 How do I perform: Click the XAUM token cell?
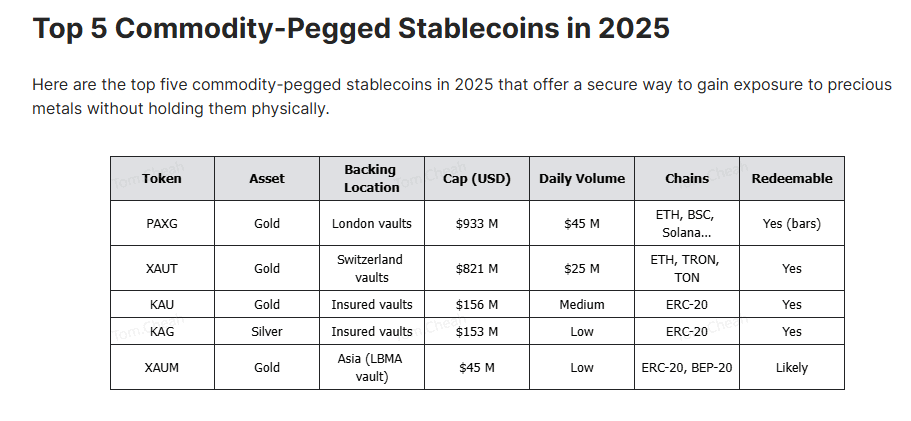162,368
